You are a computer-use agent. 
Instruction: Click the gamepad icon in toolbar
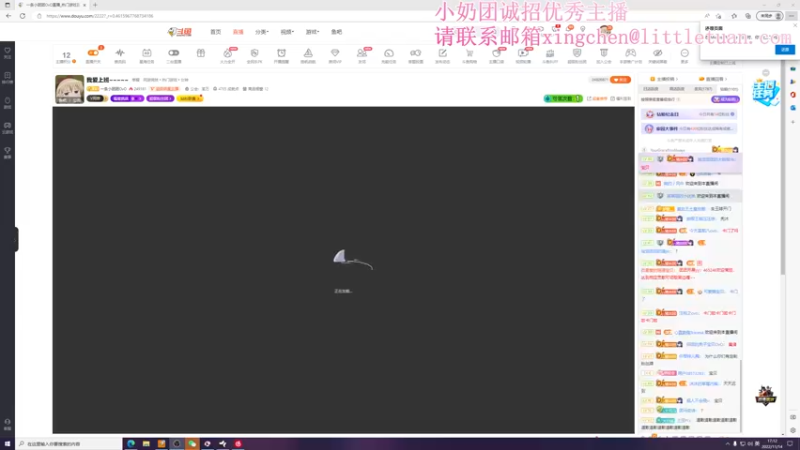[631, 53]
